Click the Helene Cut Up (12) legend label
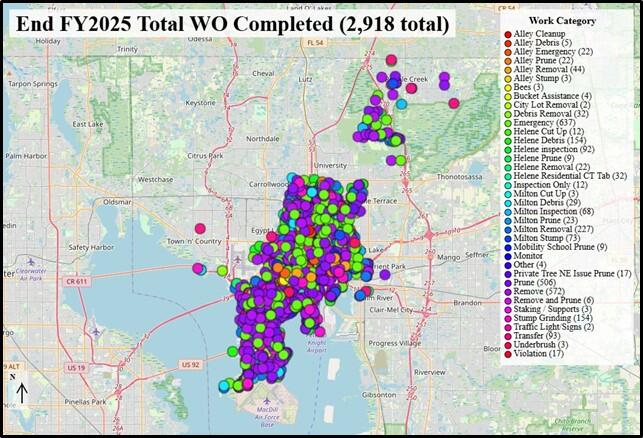643x438 pixels. [x=549, y=132]
